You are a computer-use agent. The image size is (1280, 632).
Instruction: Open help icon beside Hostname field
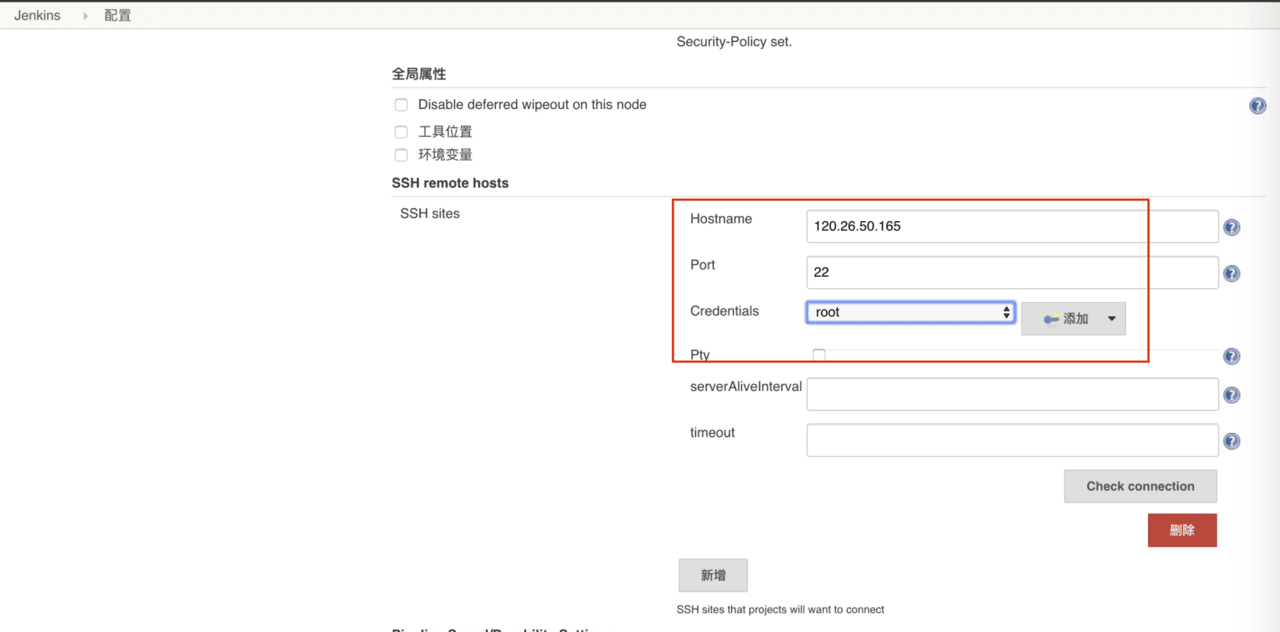[1232, 227]
